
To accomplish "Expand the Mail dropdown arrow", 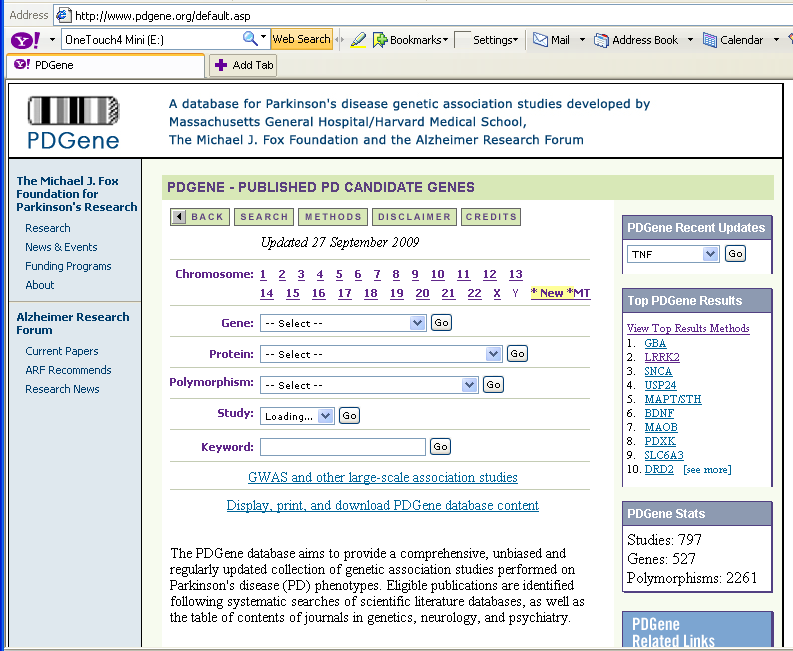I will [x=582, y=39].
